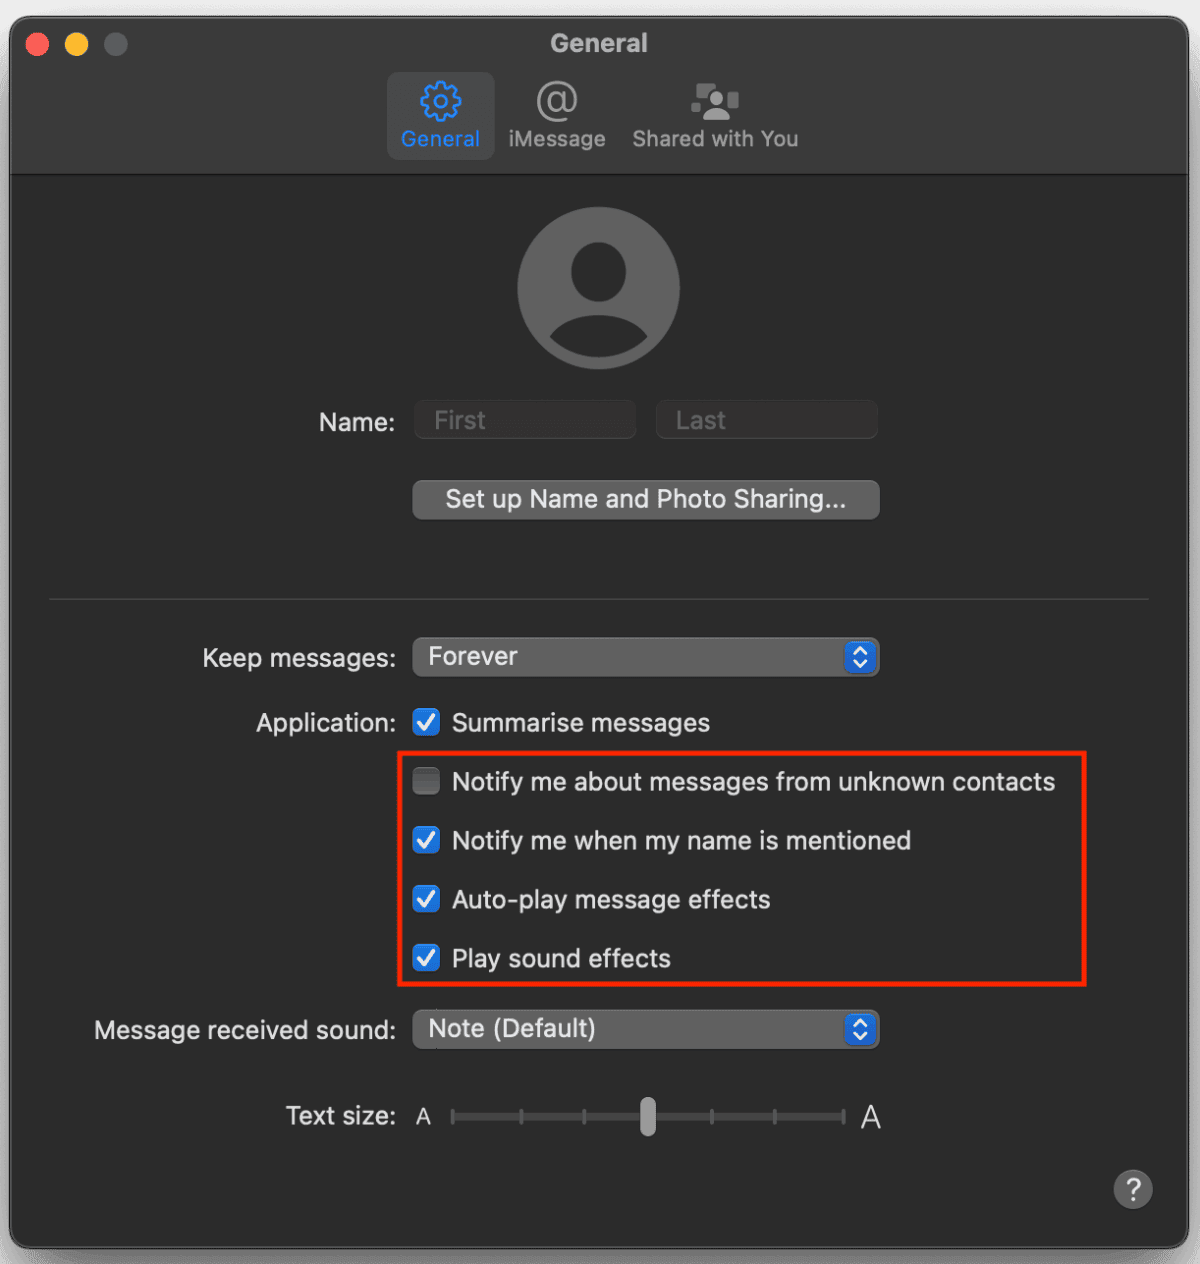Image resolution: width=1200 pixels, height=1264 pixels.
Task: Click Set up Name and Photo Sharing
Action: coord(645,499)
